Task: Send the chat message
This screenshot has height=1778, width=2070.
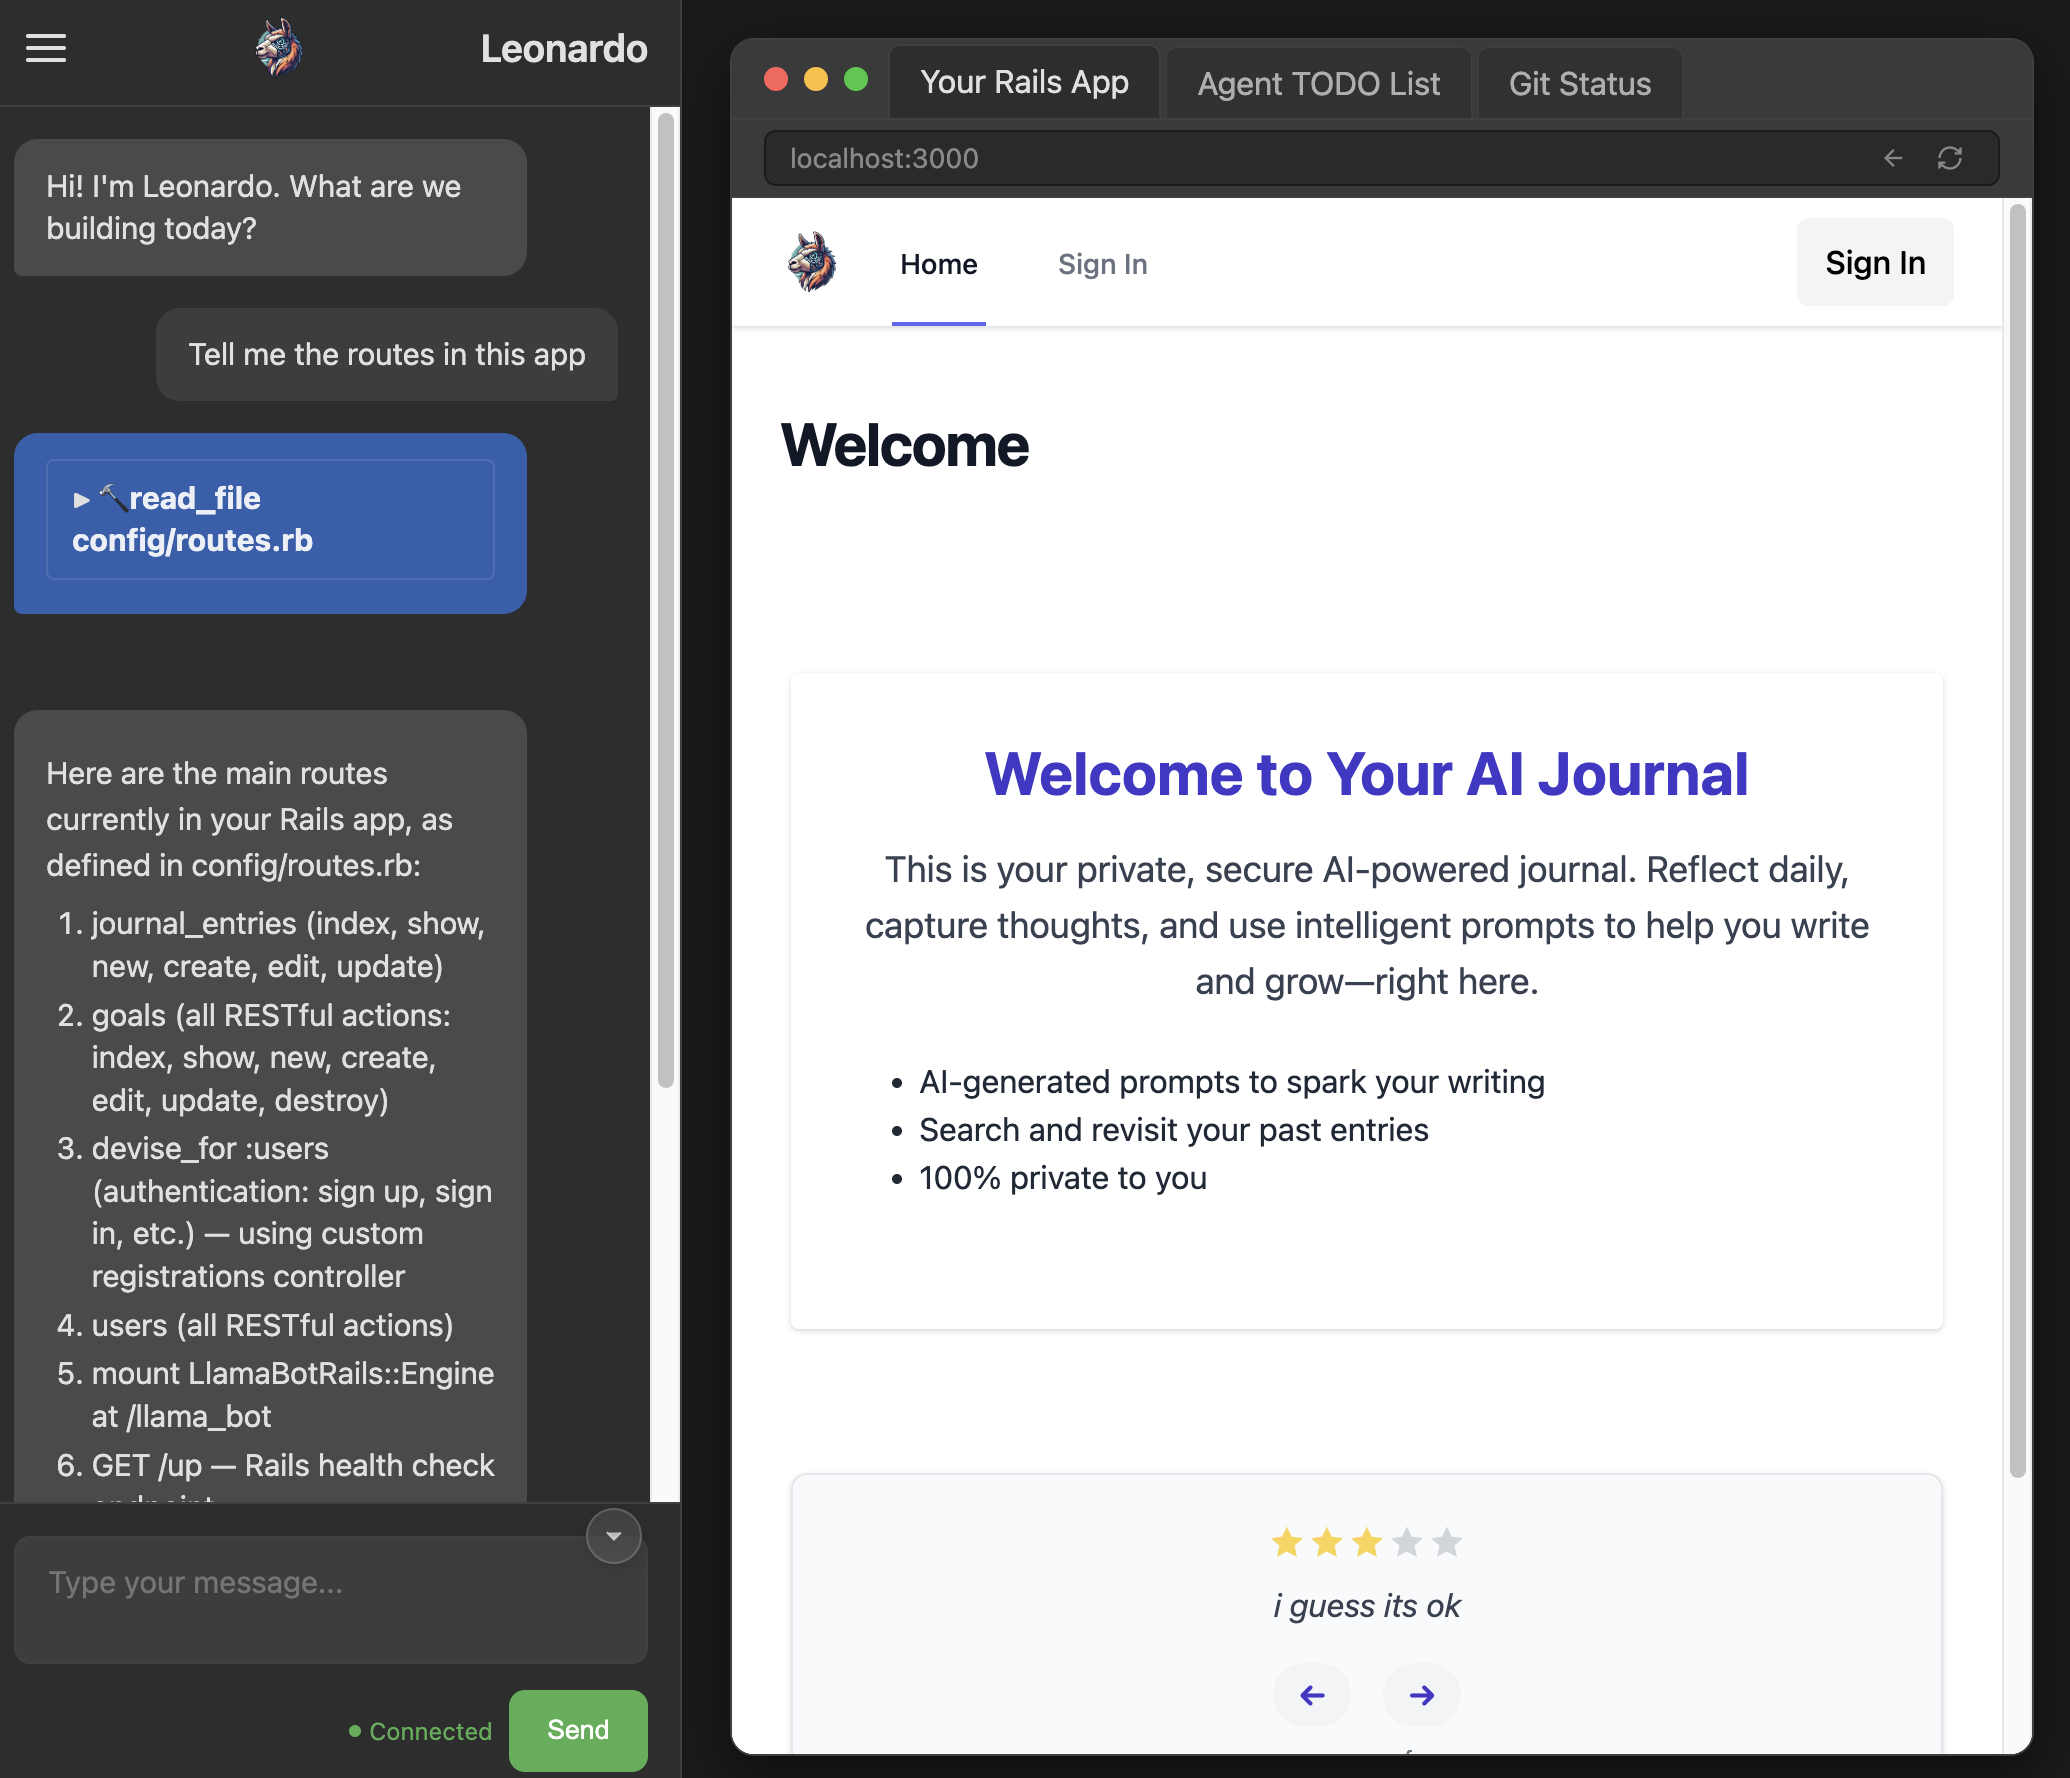Action: pyautogui.click(x=578, y=1730)
